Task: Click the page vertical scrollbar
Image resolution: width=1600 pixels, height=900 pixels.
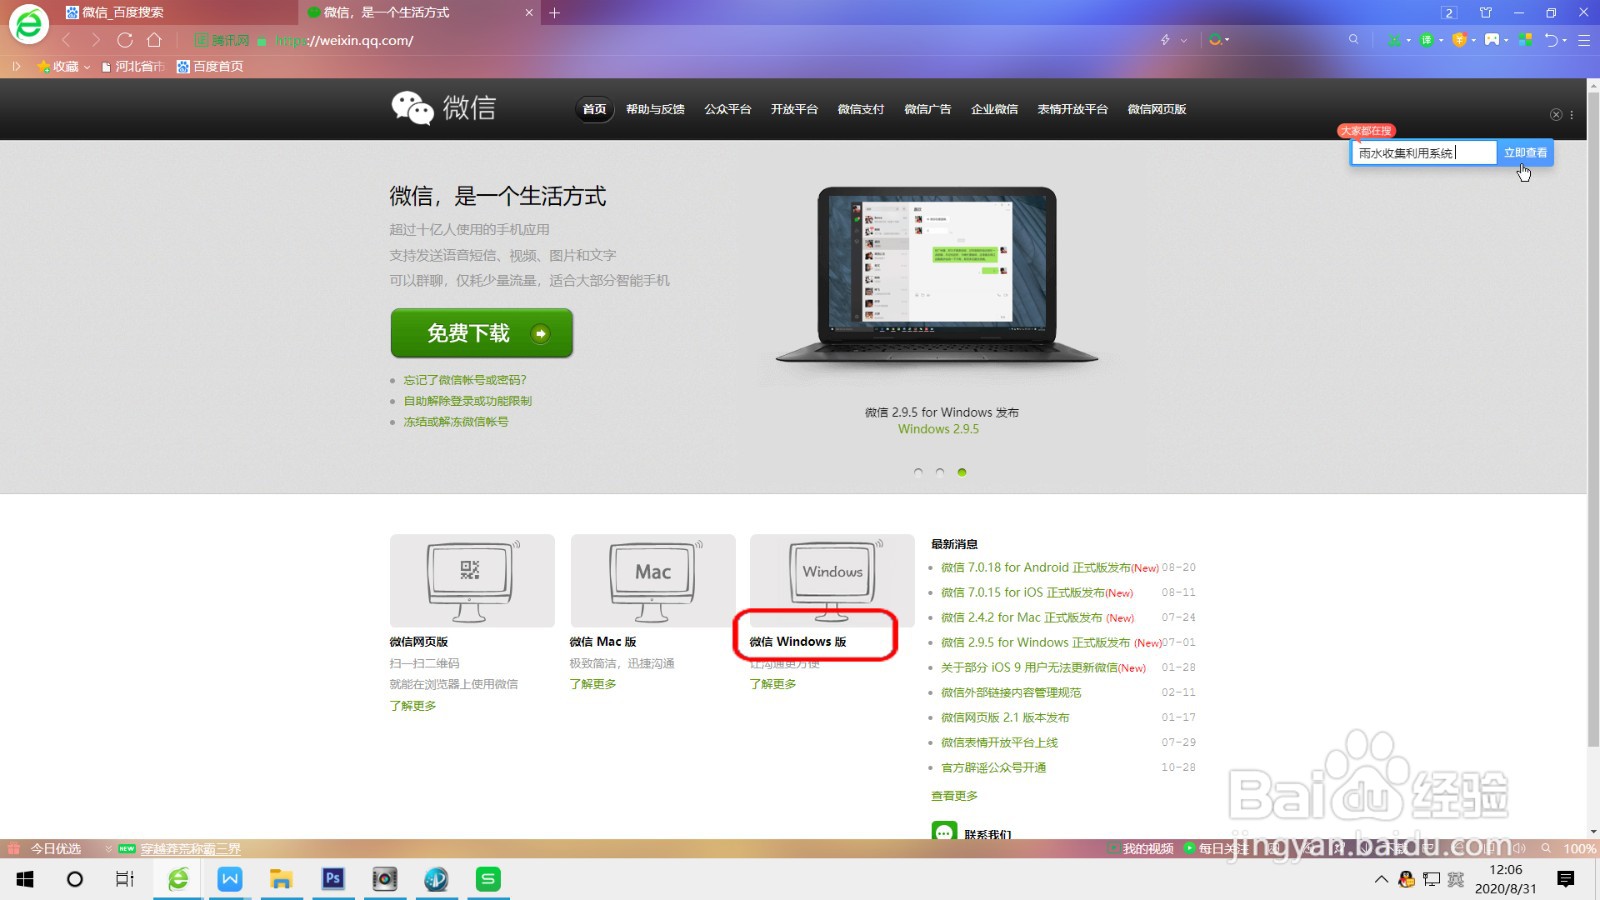Action: coord(1593,420)
